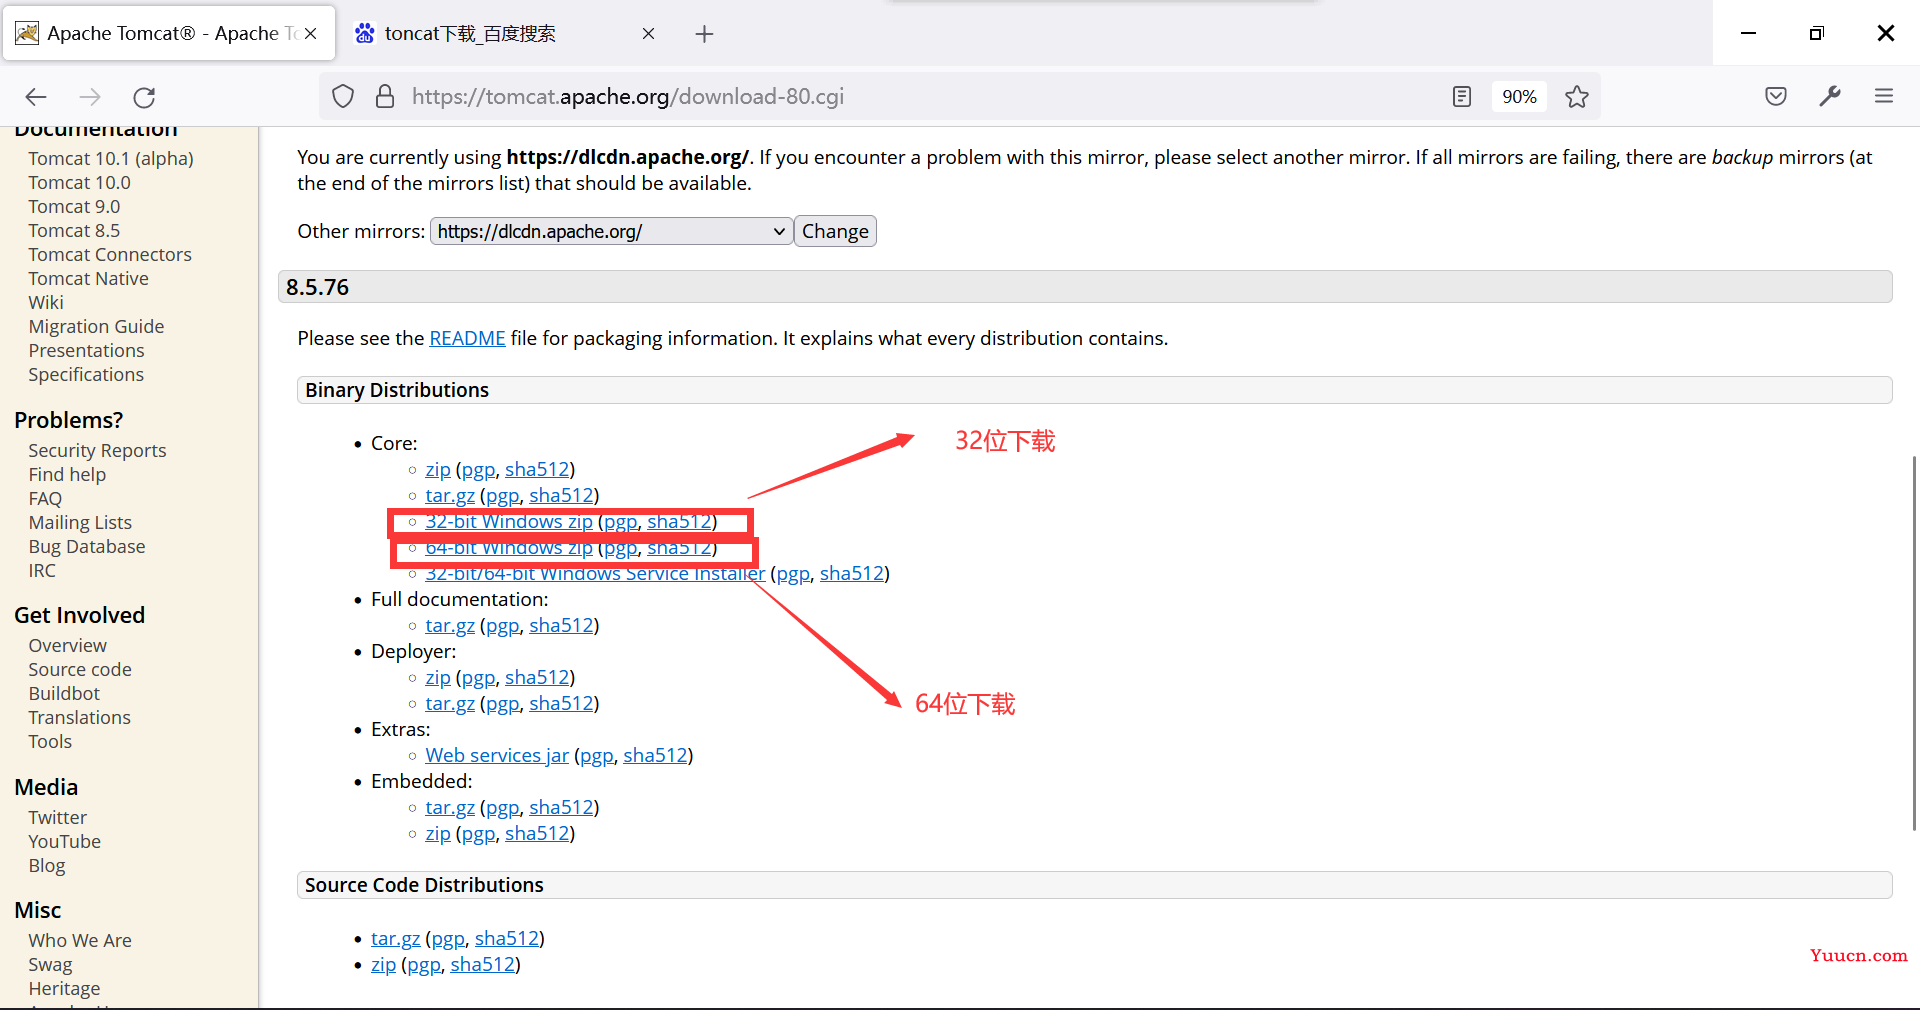Open a new browser tab
Screen dimensions: 1920x1010
point(704,34)
